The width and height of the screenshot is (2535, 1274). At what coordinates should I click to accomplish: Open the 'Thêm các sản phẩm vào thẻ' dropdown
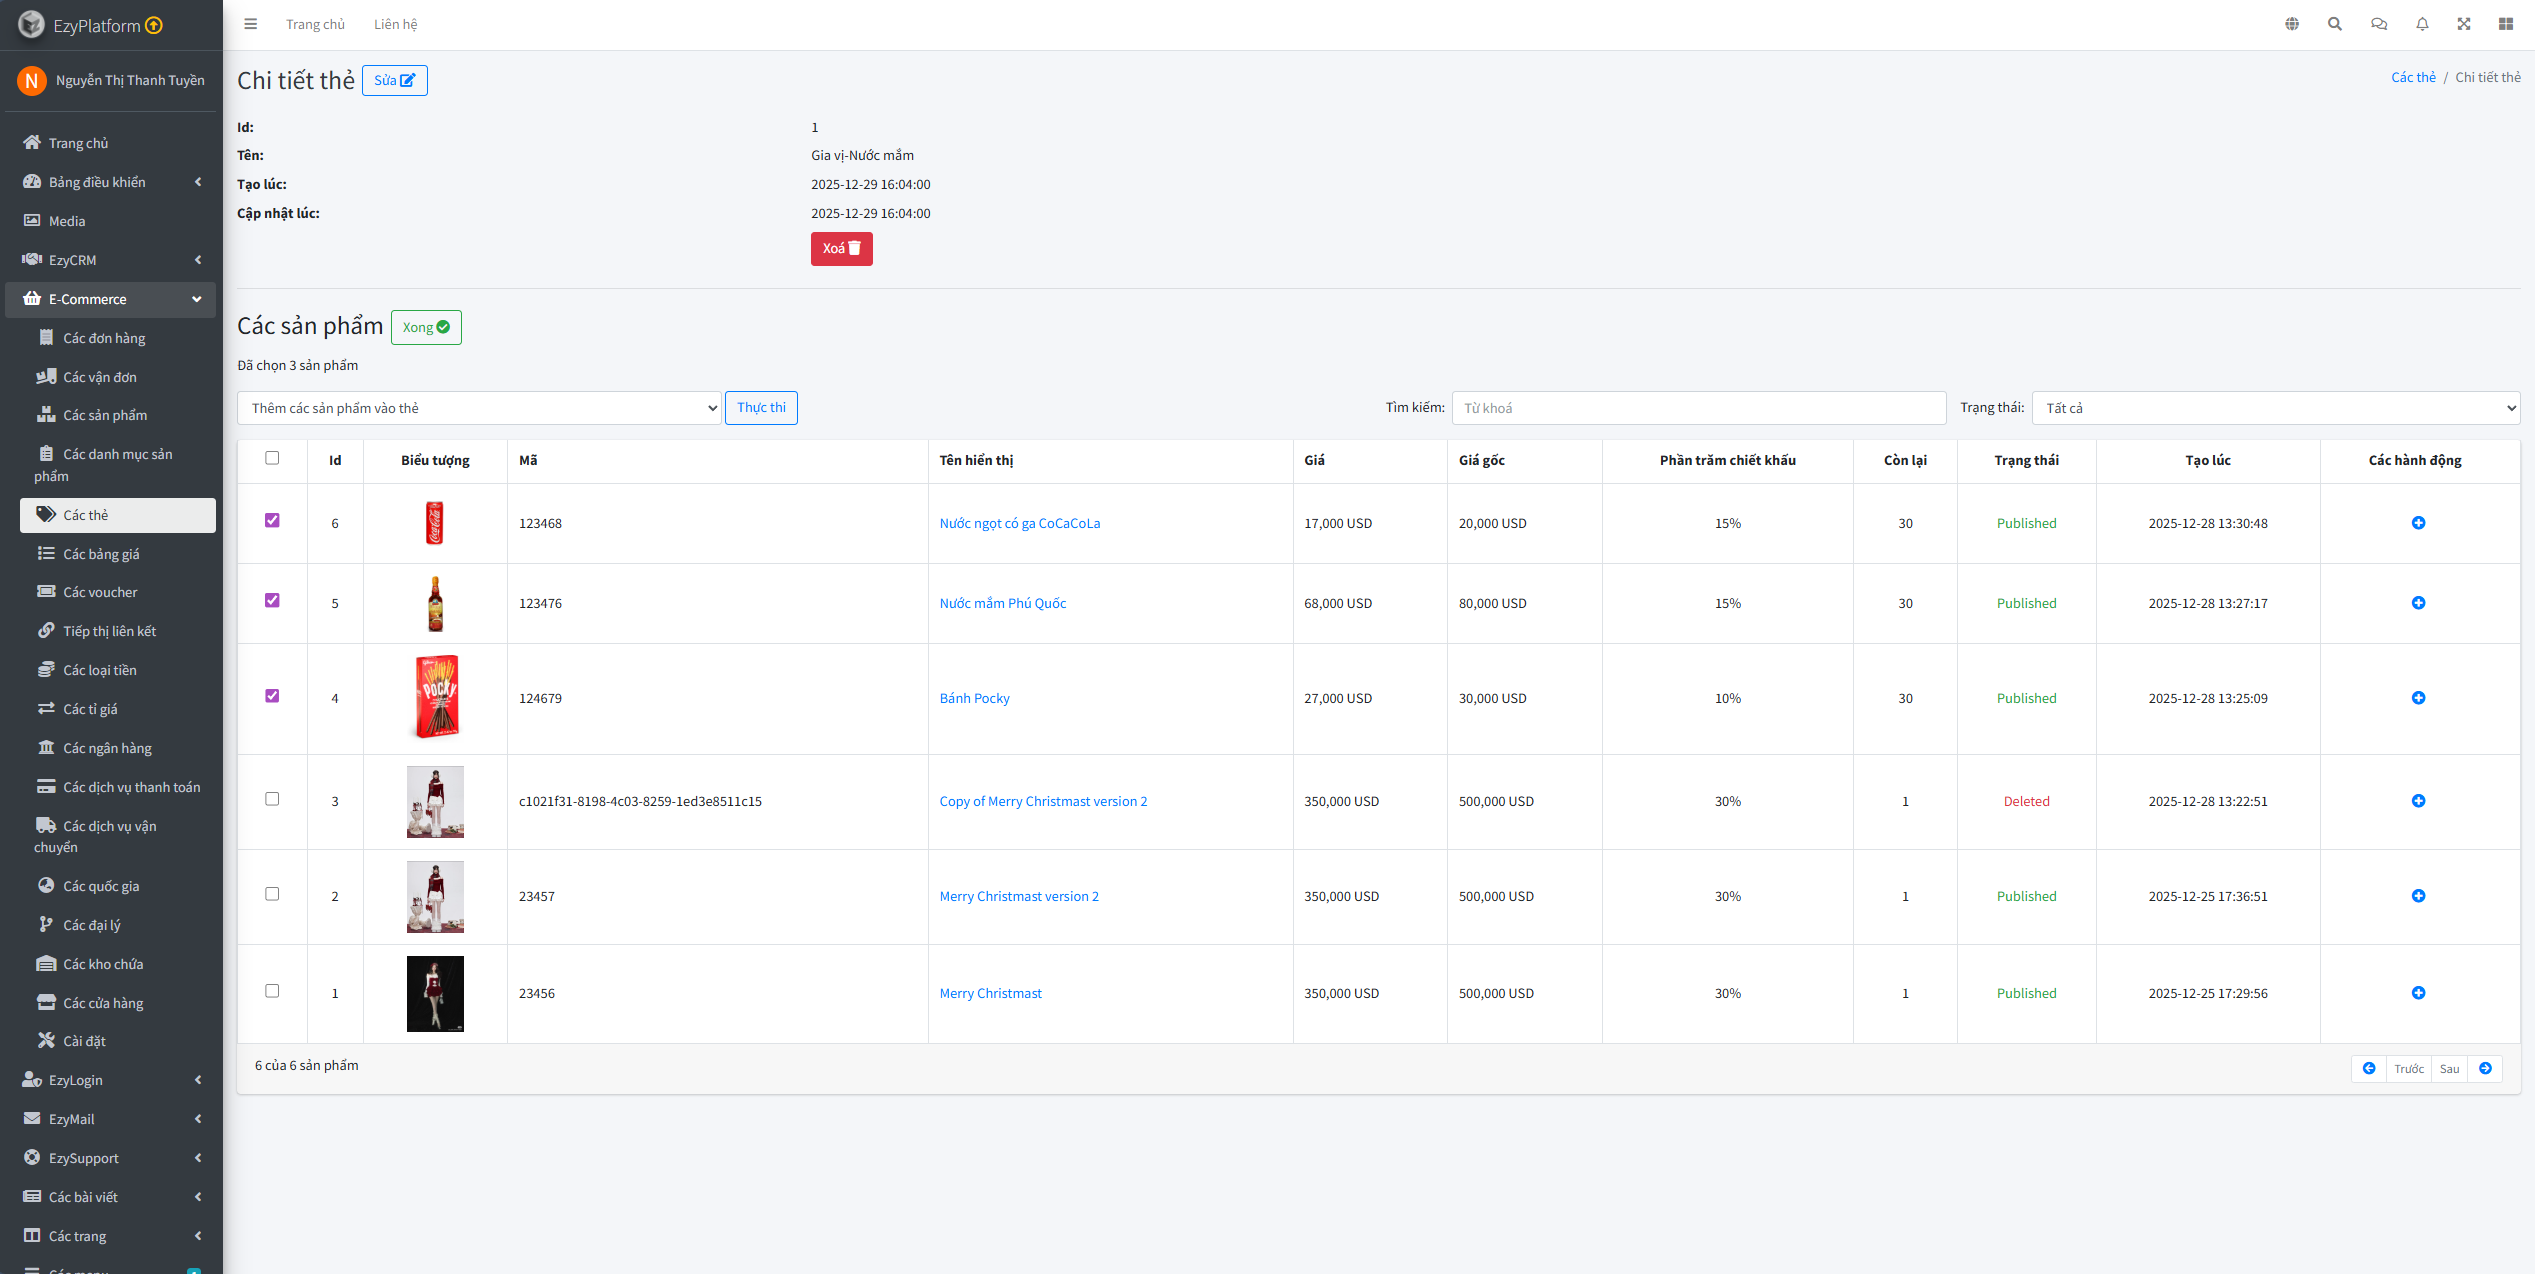click(479, 408)
